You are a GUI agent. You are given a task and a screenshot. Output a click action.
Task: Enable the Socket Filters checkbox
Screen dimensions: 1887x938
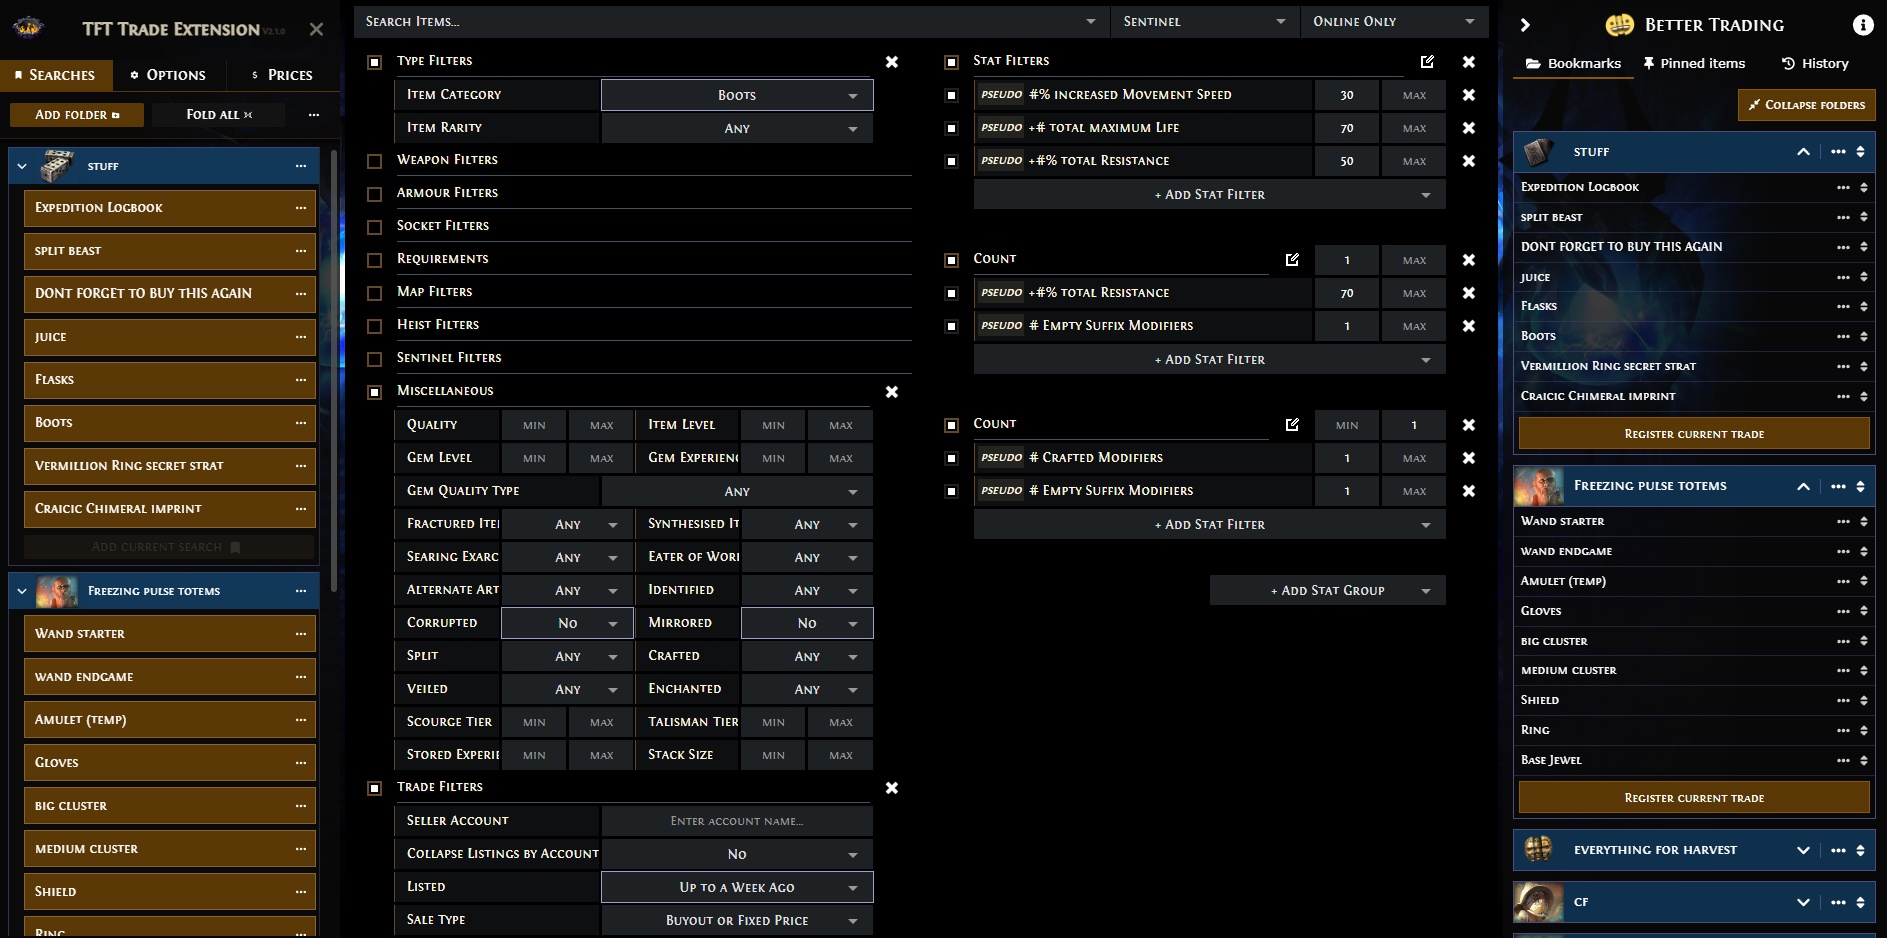pos(375,227)
